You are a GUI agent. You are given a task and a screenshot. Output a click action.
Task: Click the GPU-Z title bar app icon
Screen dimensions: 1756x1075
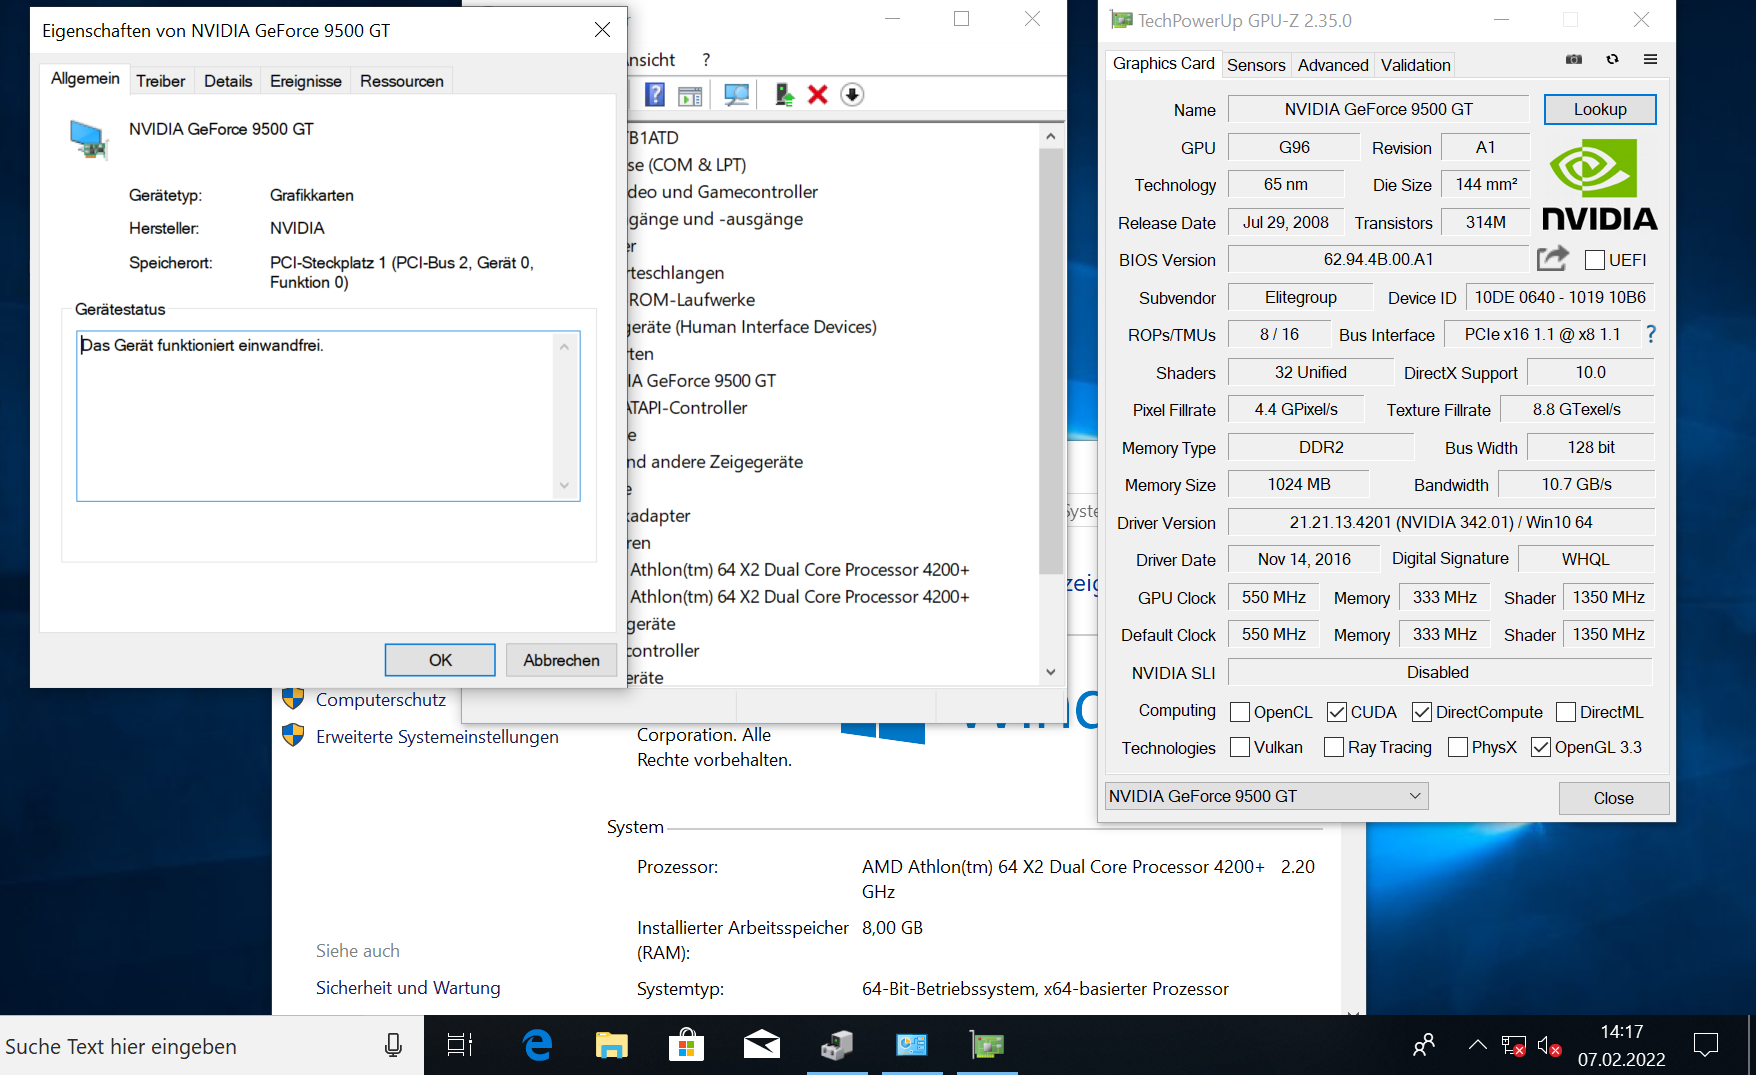pos(1122,20)
